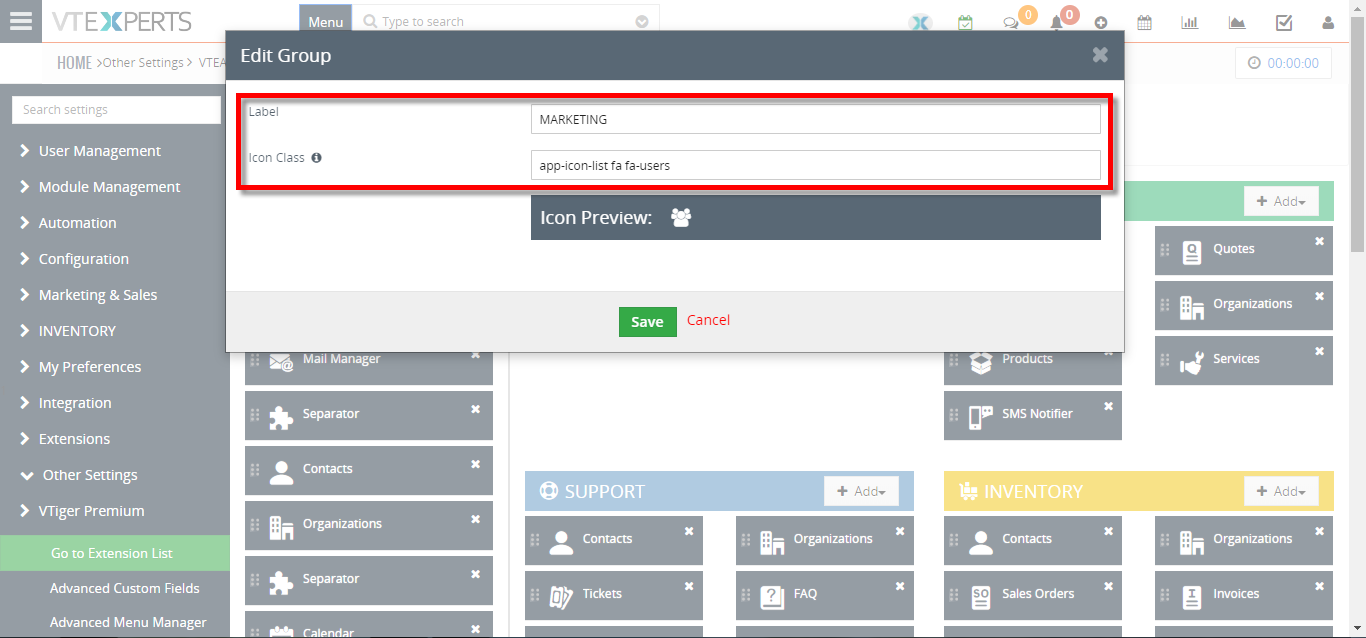This screenshot has width=1366, height=638.
Task: Select the Calendar item in left column
Action: tap(369, 625)
